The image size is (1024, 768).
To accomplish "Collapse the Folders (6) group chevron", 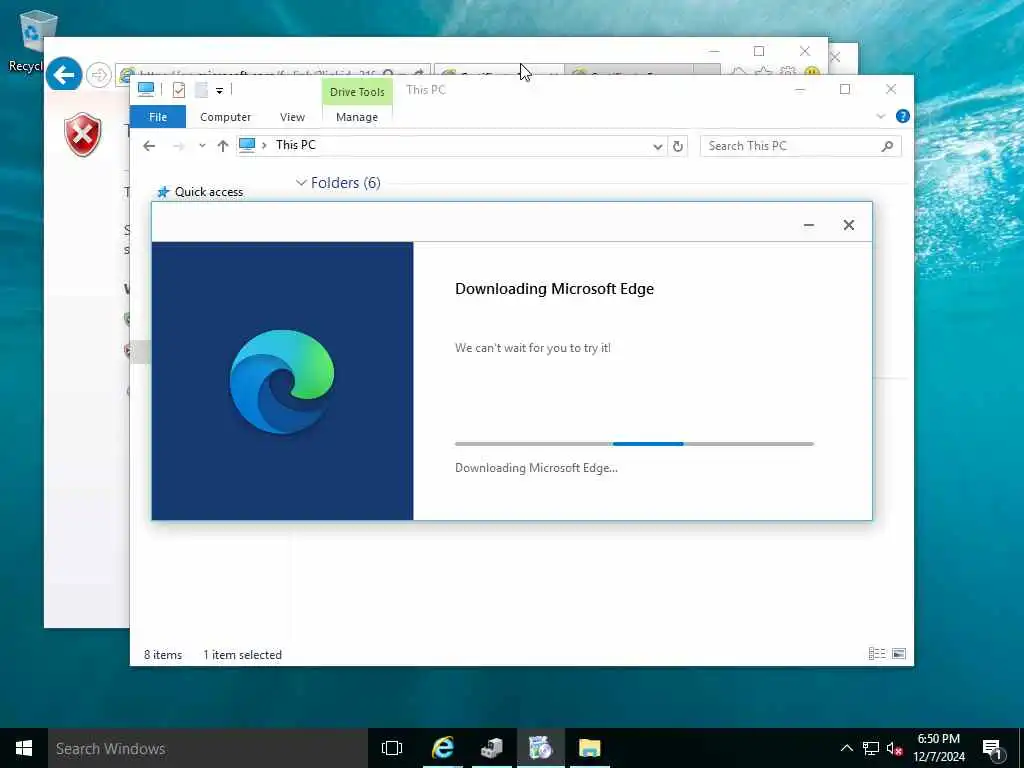I will click(x=301, y=183).
